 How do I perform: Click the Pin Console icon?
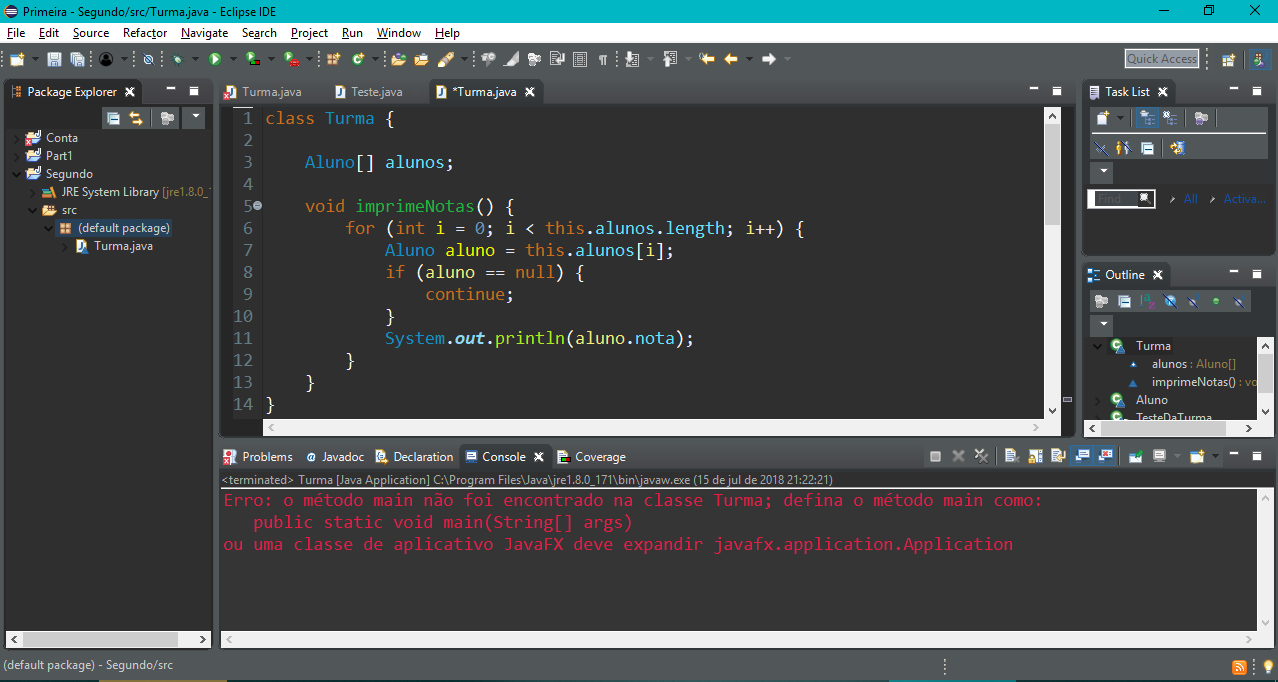[x=1135, y=456]
